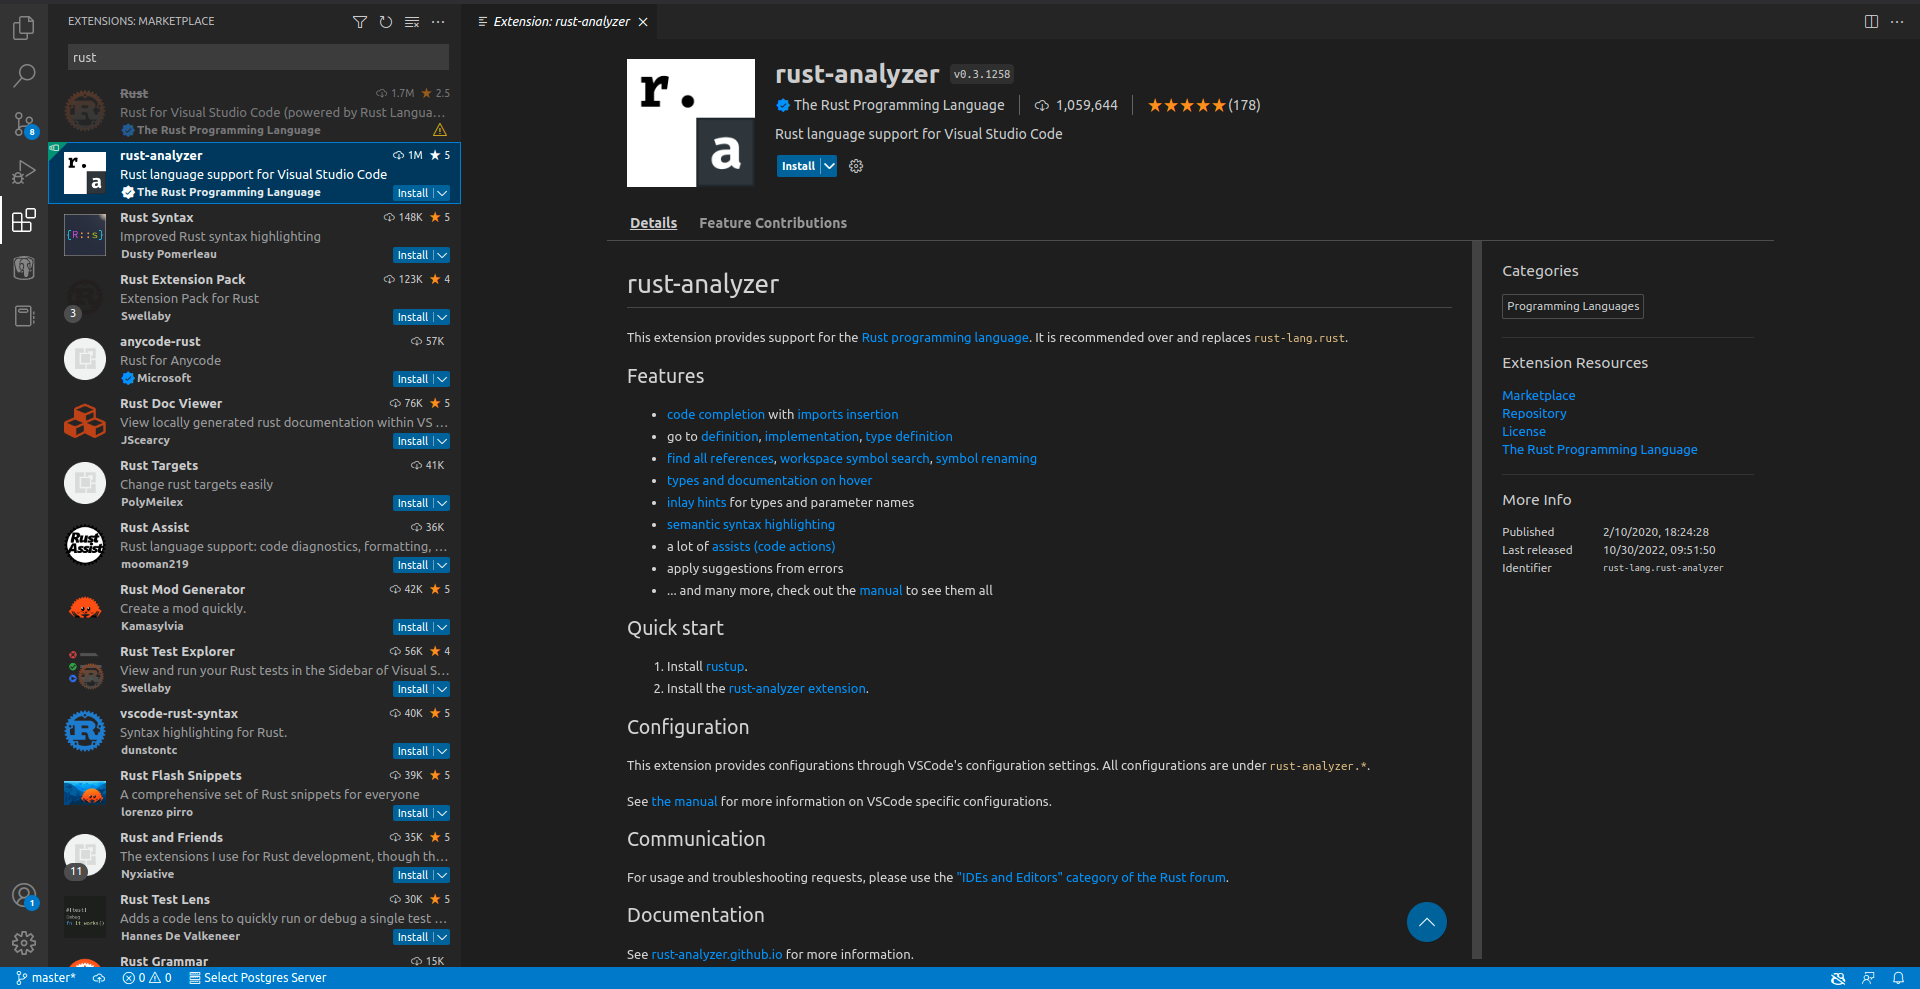Open the rustup link in Quick start
Screen dimensions: 1920x989
click(725, 667)
